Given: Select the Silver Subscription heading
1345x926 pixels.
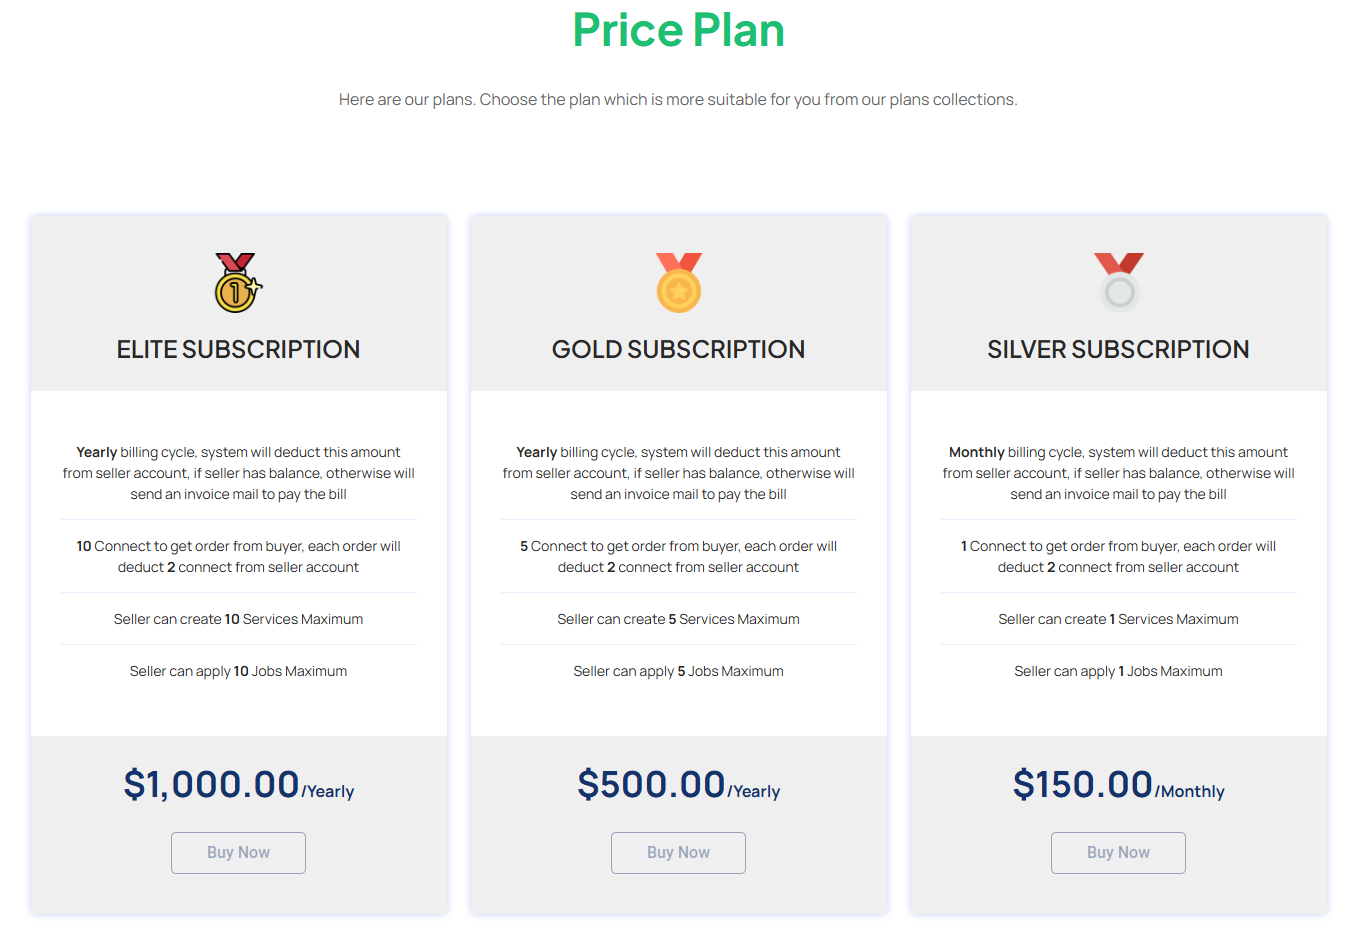Looking at the screenshot, I should tap(1118, 349).
